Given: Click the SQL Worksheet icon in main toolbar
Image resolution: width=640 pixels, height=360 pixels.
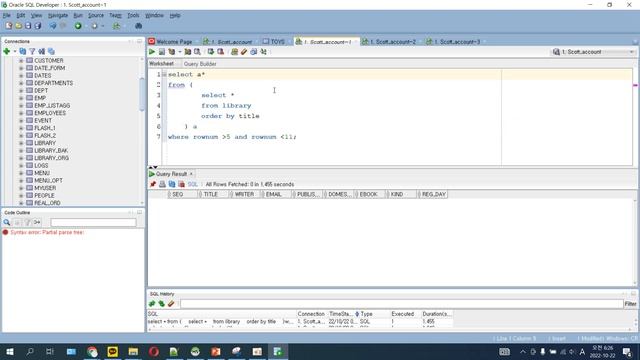Looking at the screenshot, I should [x=117, y=26].
